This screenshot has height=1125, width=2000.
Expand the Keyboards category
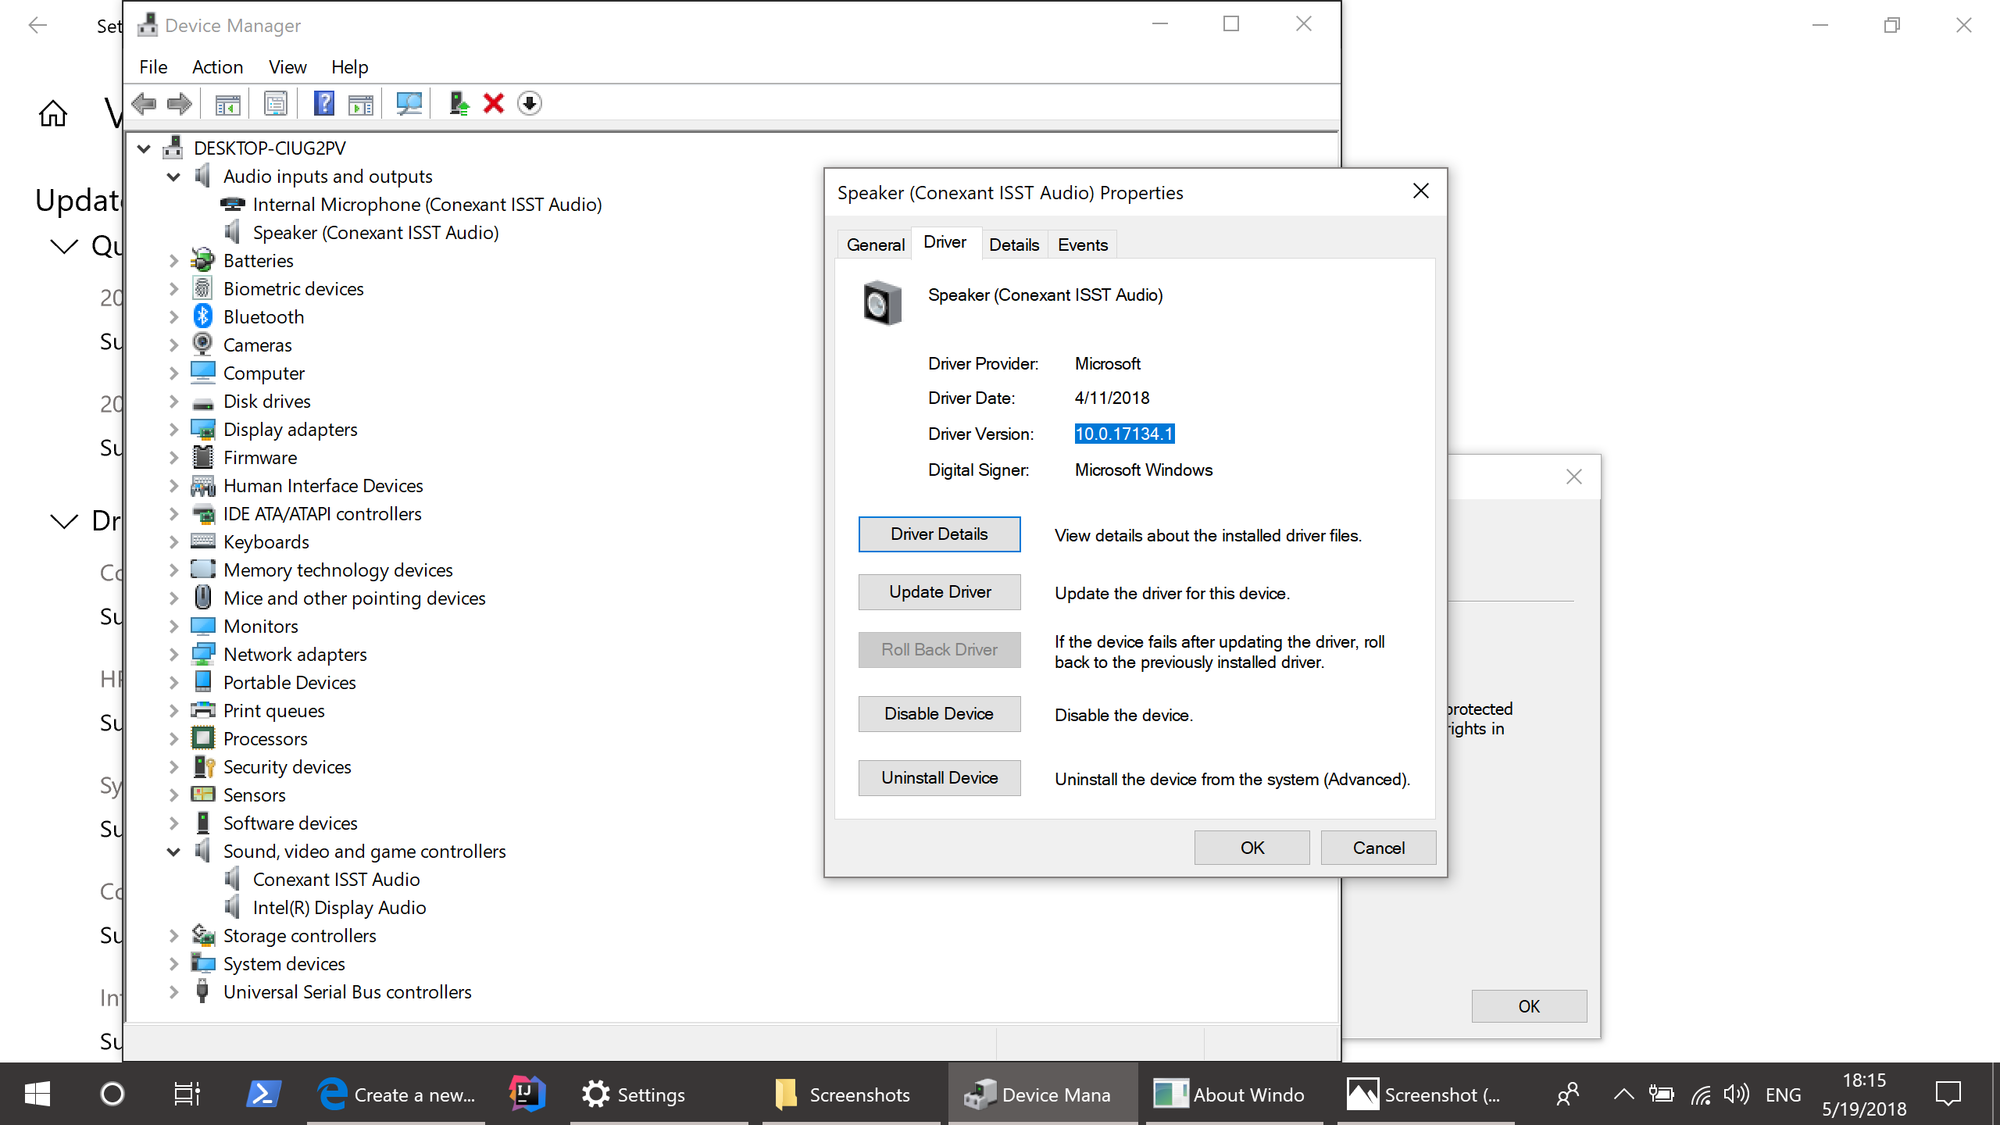point(173,541)
